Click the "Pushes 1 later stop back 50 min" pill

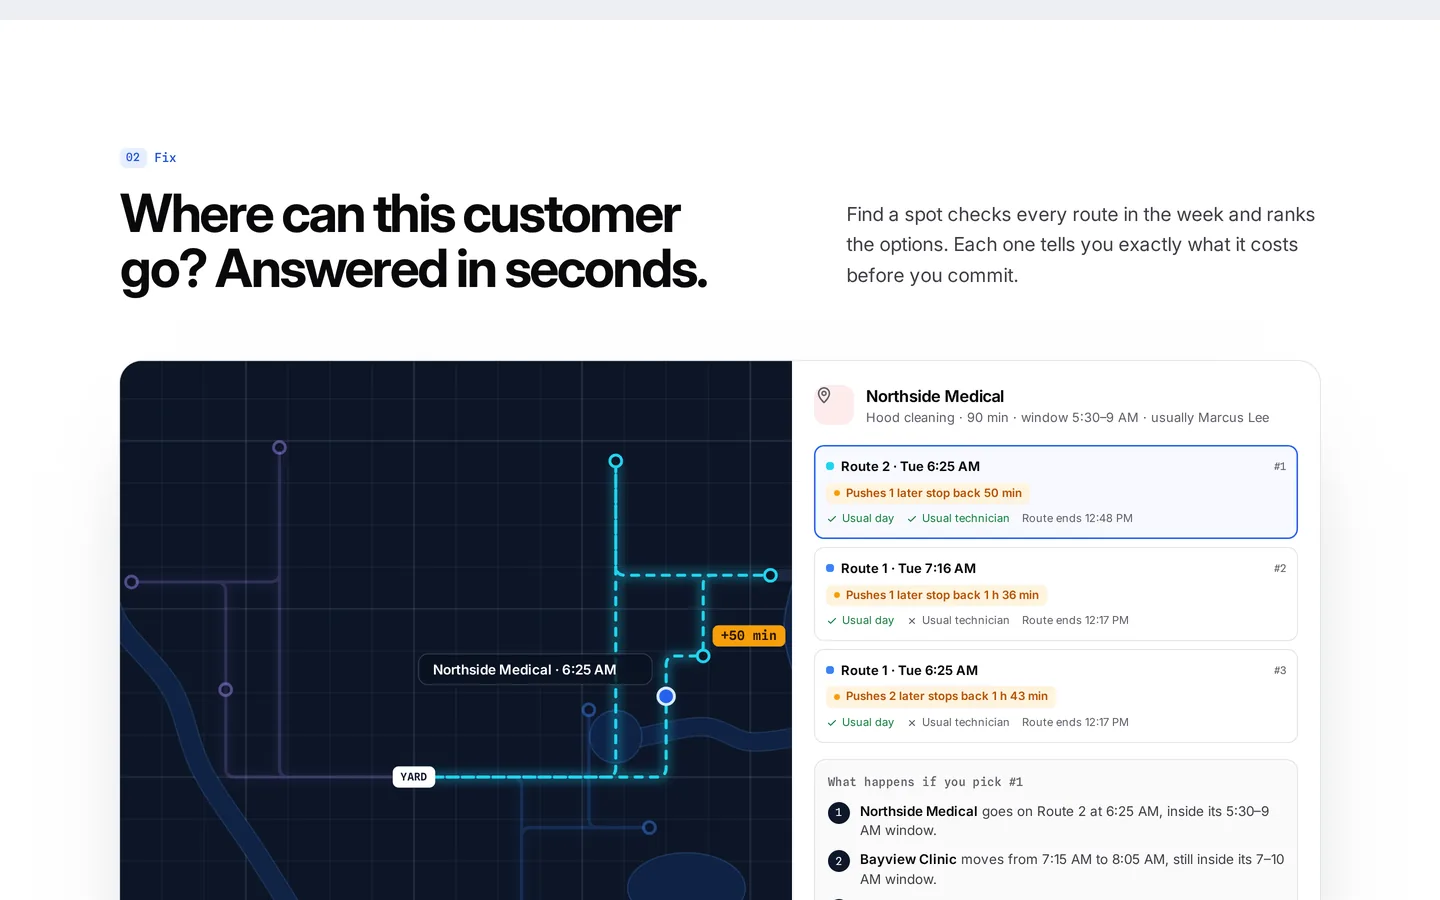[927, 493]
